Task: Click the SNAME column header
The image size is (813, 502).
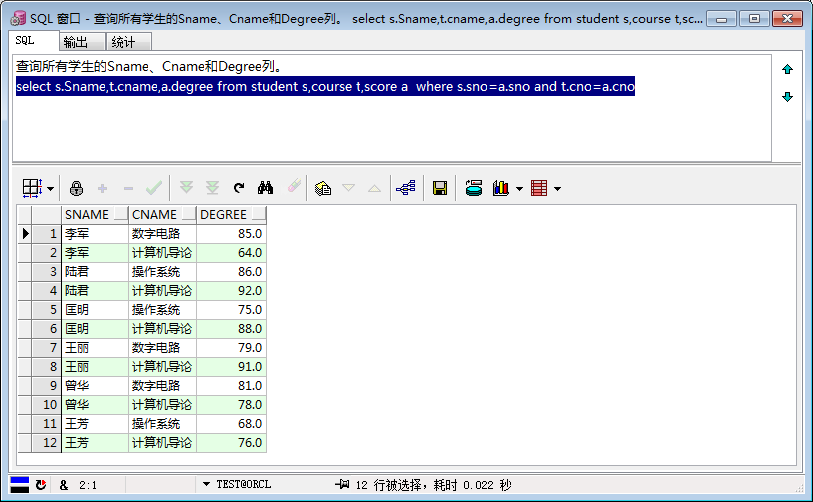Action: click(95, 214)
